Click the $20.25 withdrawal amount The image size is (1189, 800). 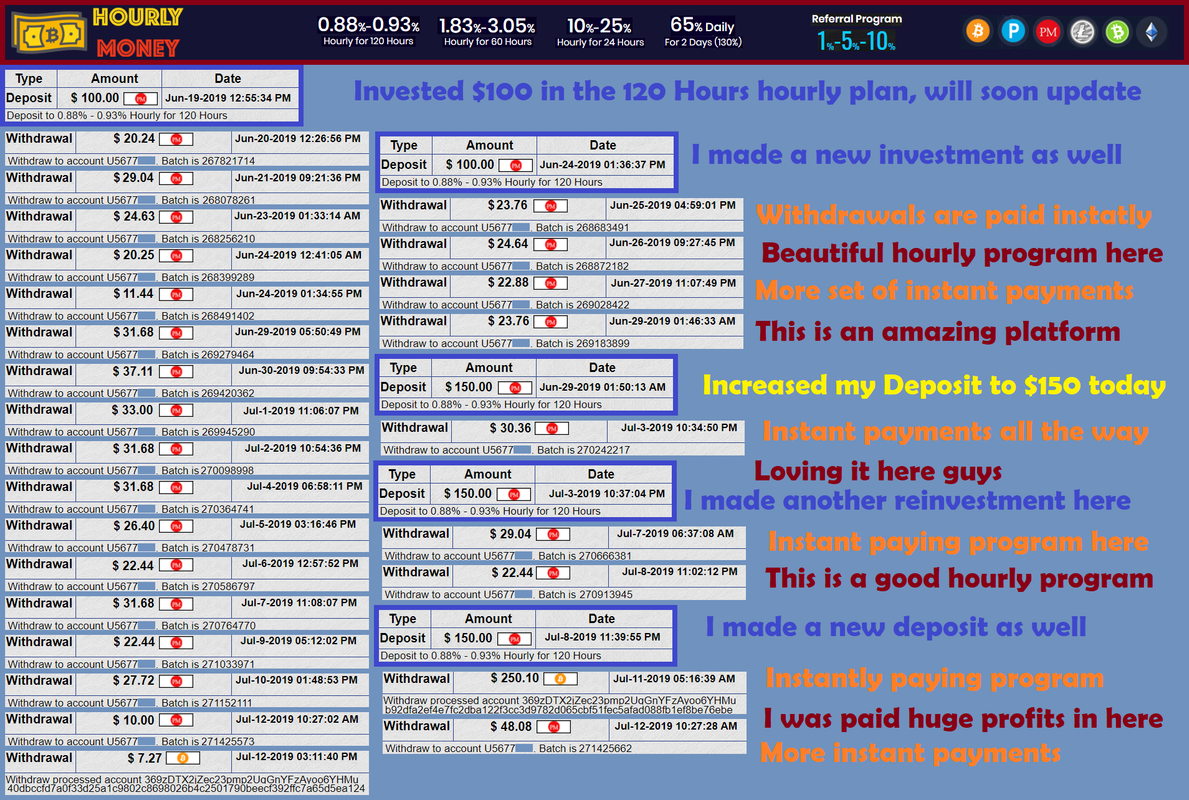133,256
